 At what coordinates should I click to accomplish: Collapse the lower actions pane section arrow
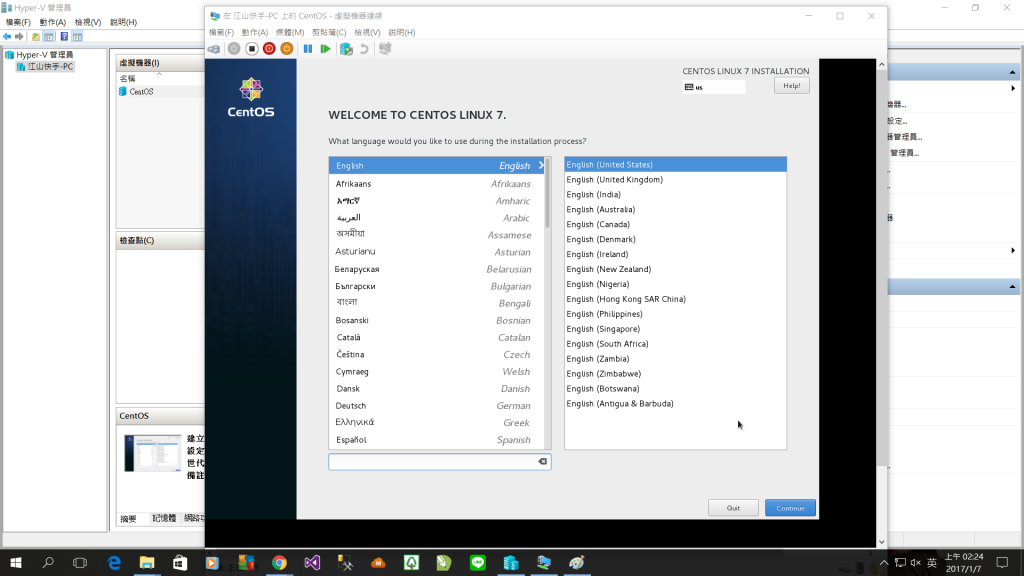click(x=1012, y=287)
